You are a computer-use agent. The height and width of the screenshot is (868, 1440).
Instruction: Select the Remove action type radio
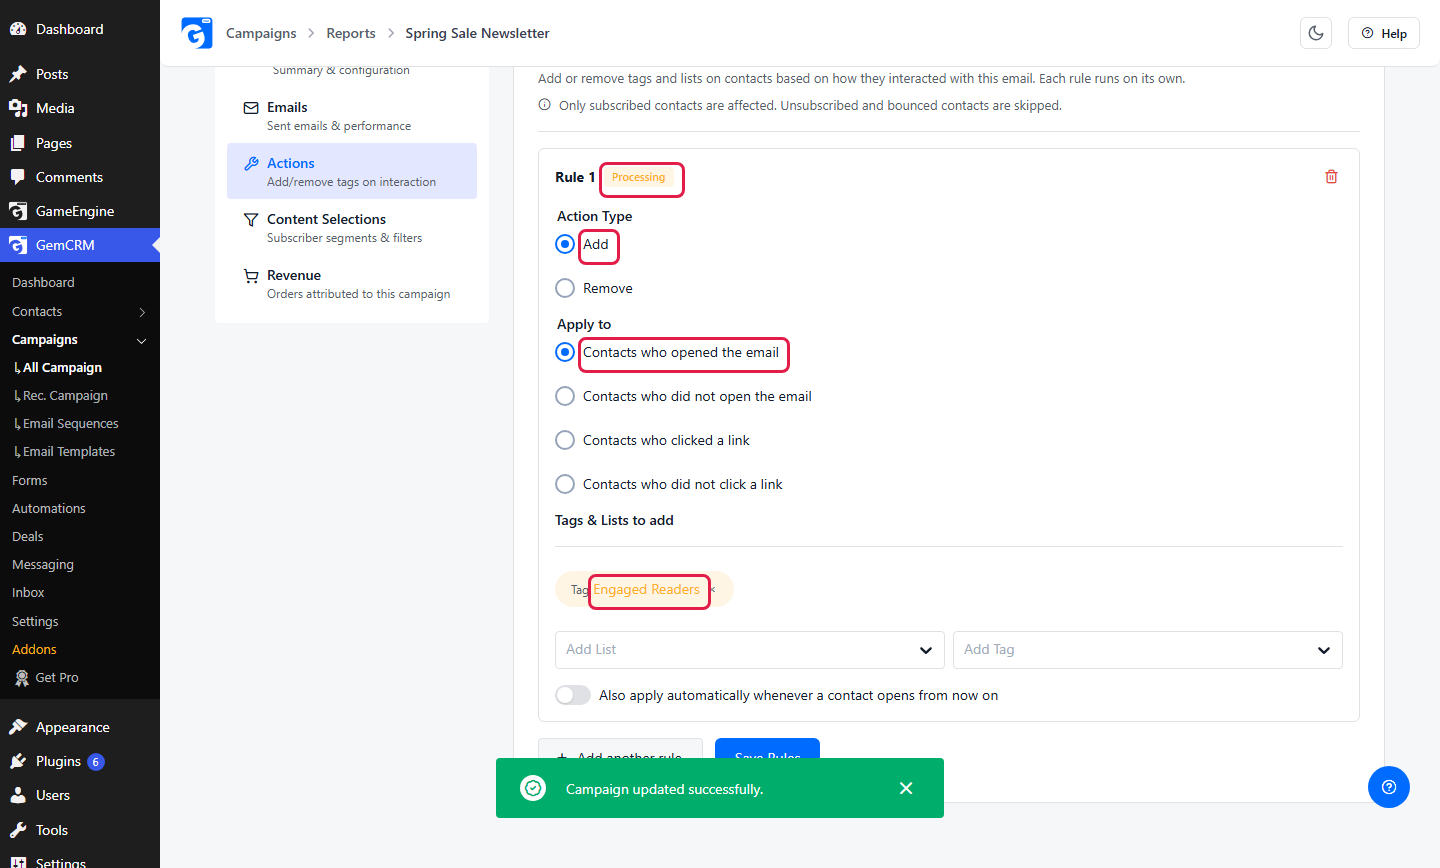coord(565,288)
